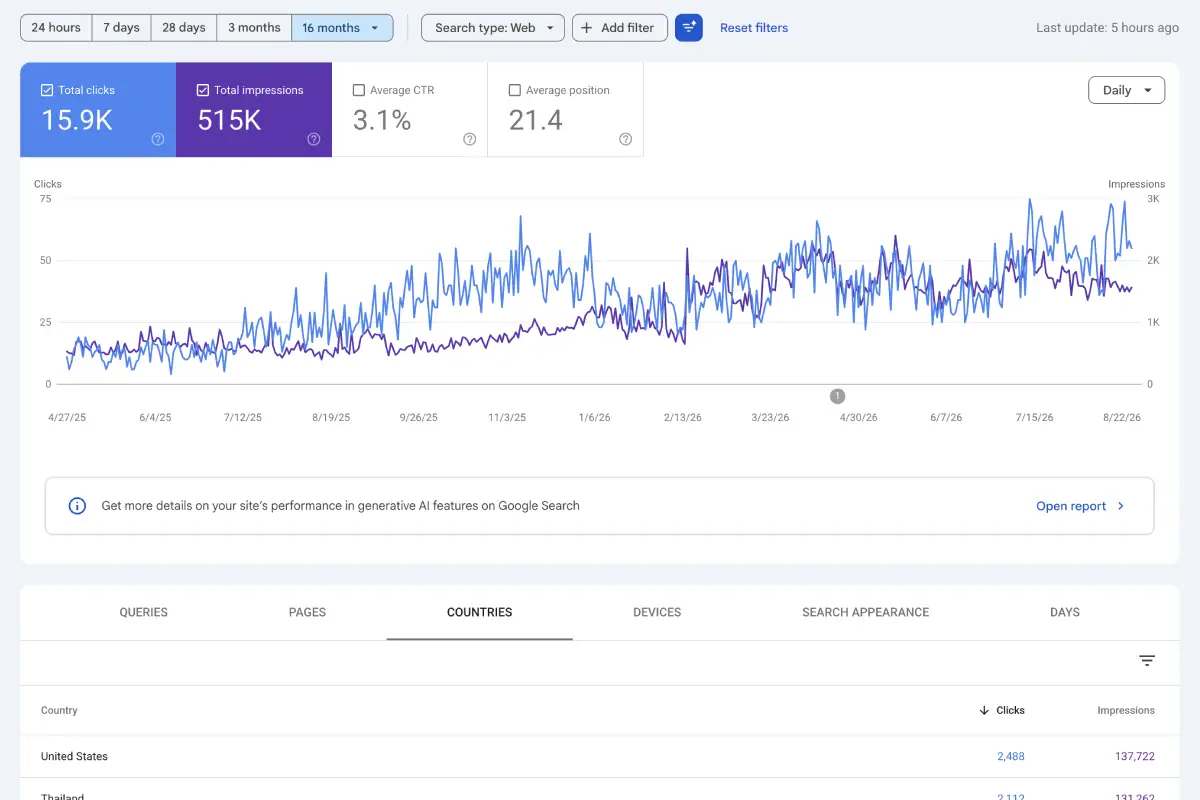Open help for Average position metric
1200x800 pixels.
(x=626, y=139)
